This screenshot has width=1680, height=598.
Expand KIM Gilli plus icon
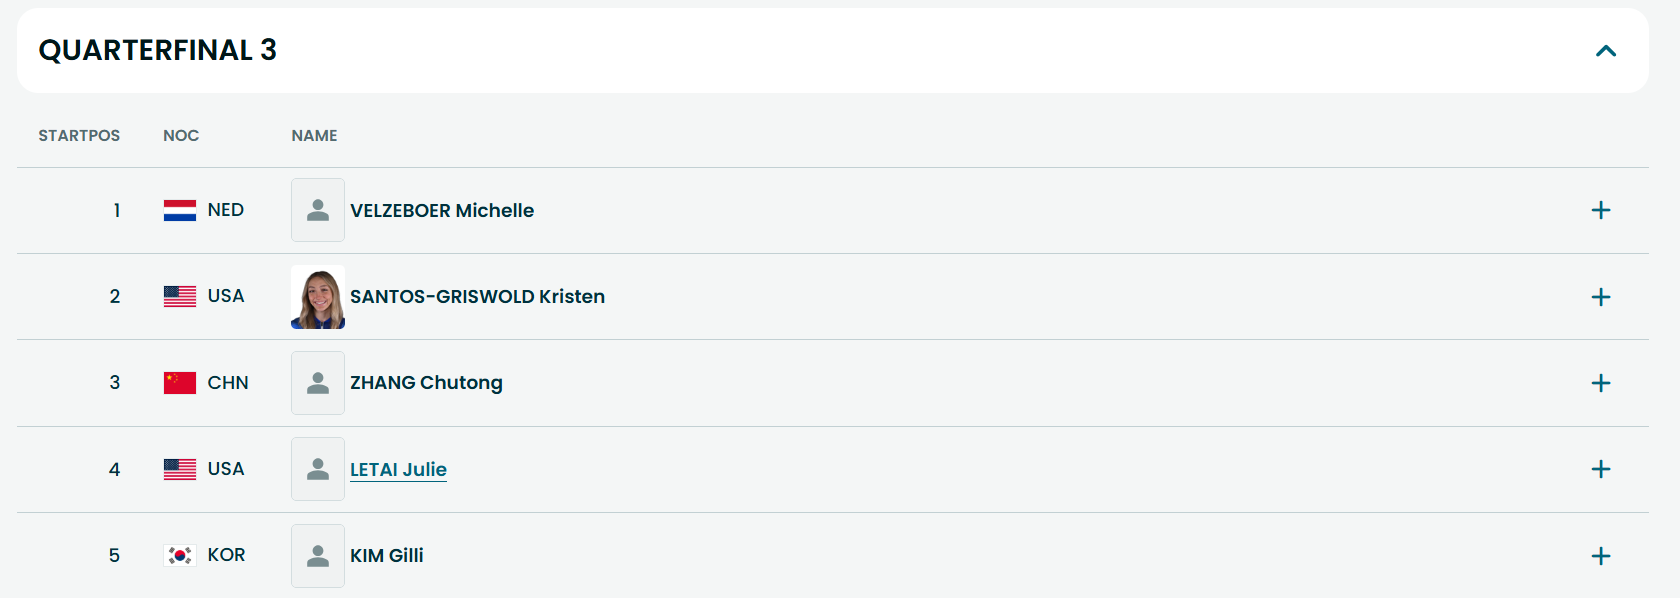[x=1600, y=556]
